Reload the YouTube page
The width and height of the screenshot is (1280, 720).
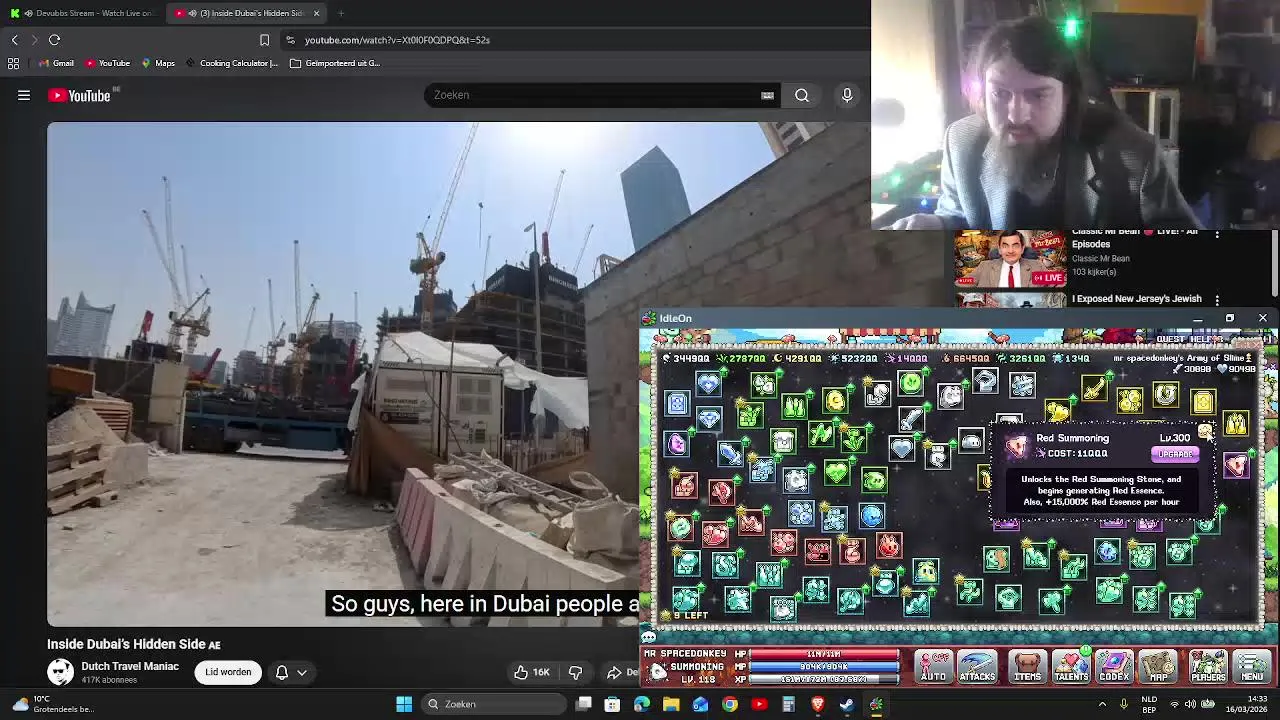tap(54, 40)
